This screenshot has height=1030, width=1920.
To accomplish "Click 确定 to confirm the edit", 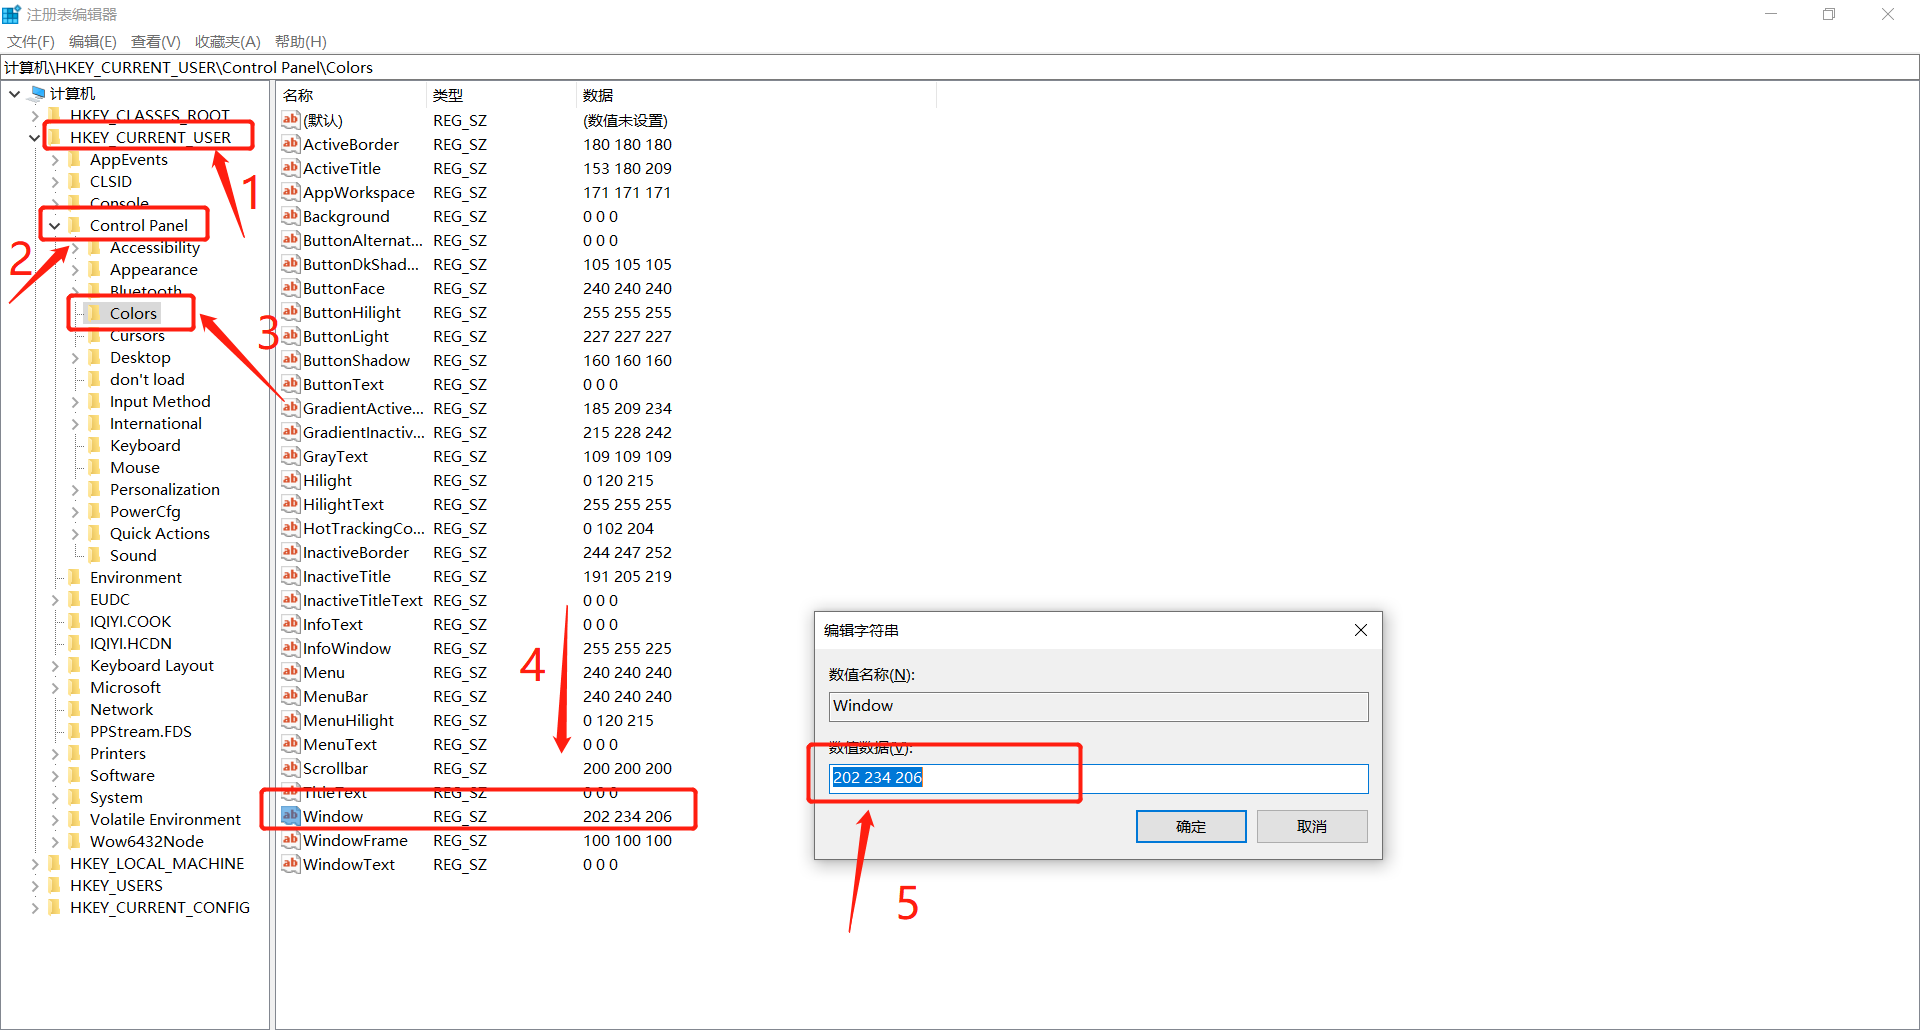I will (1190, 826).
